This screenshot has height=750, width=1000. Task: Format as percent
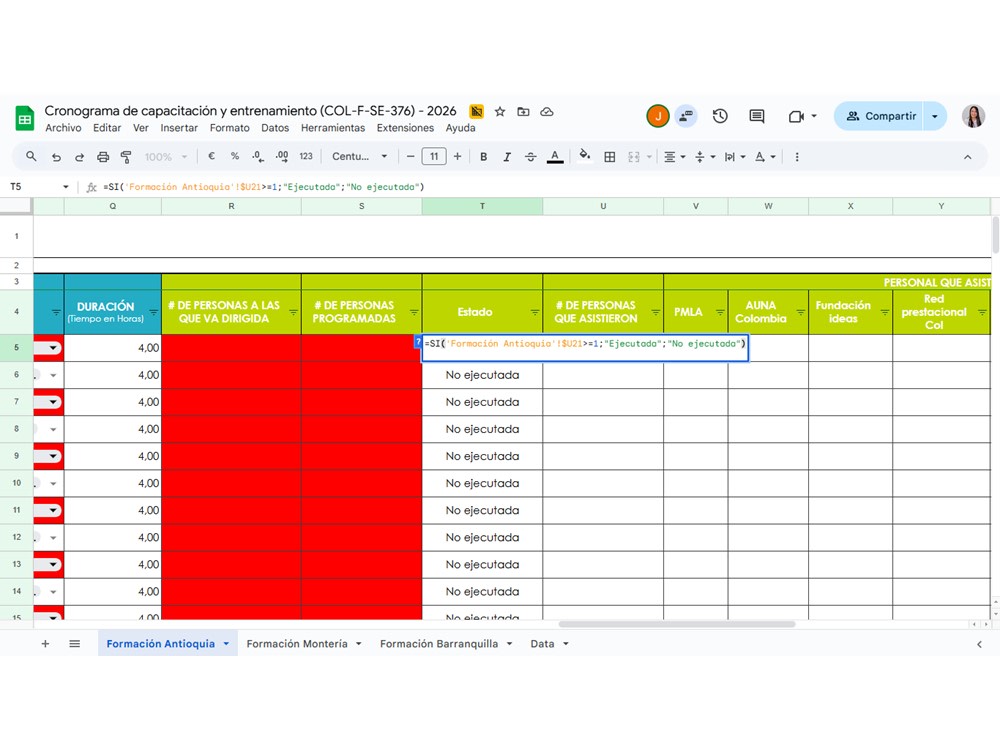[x=235, y=156]
